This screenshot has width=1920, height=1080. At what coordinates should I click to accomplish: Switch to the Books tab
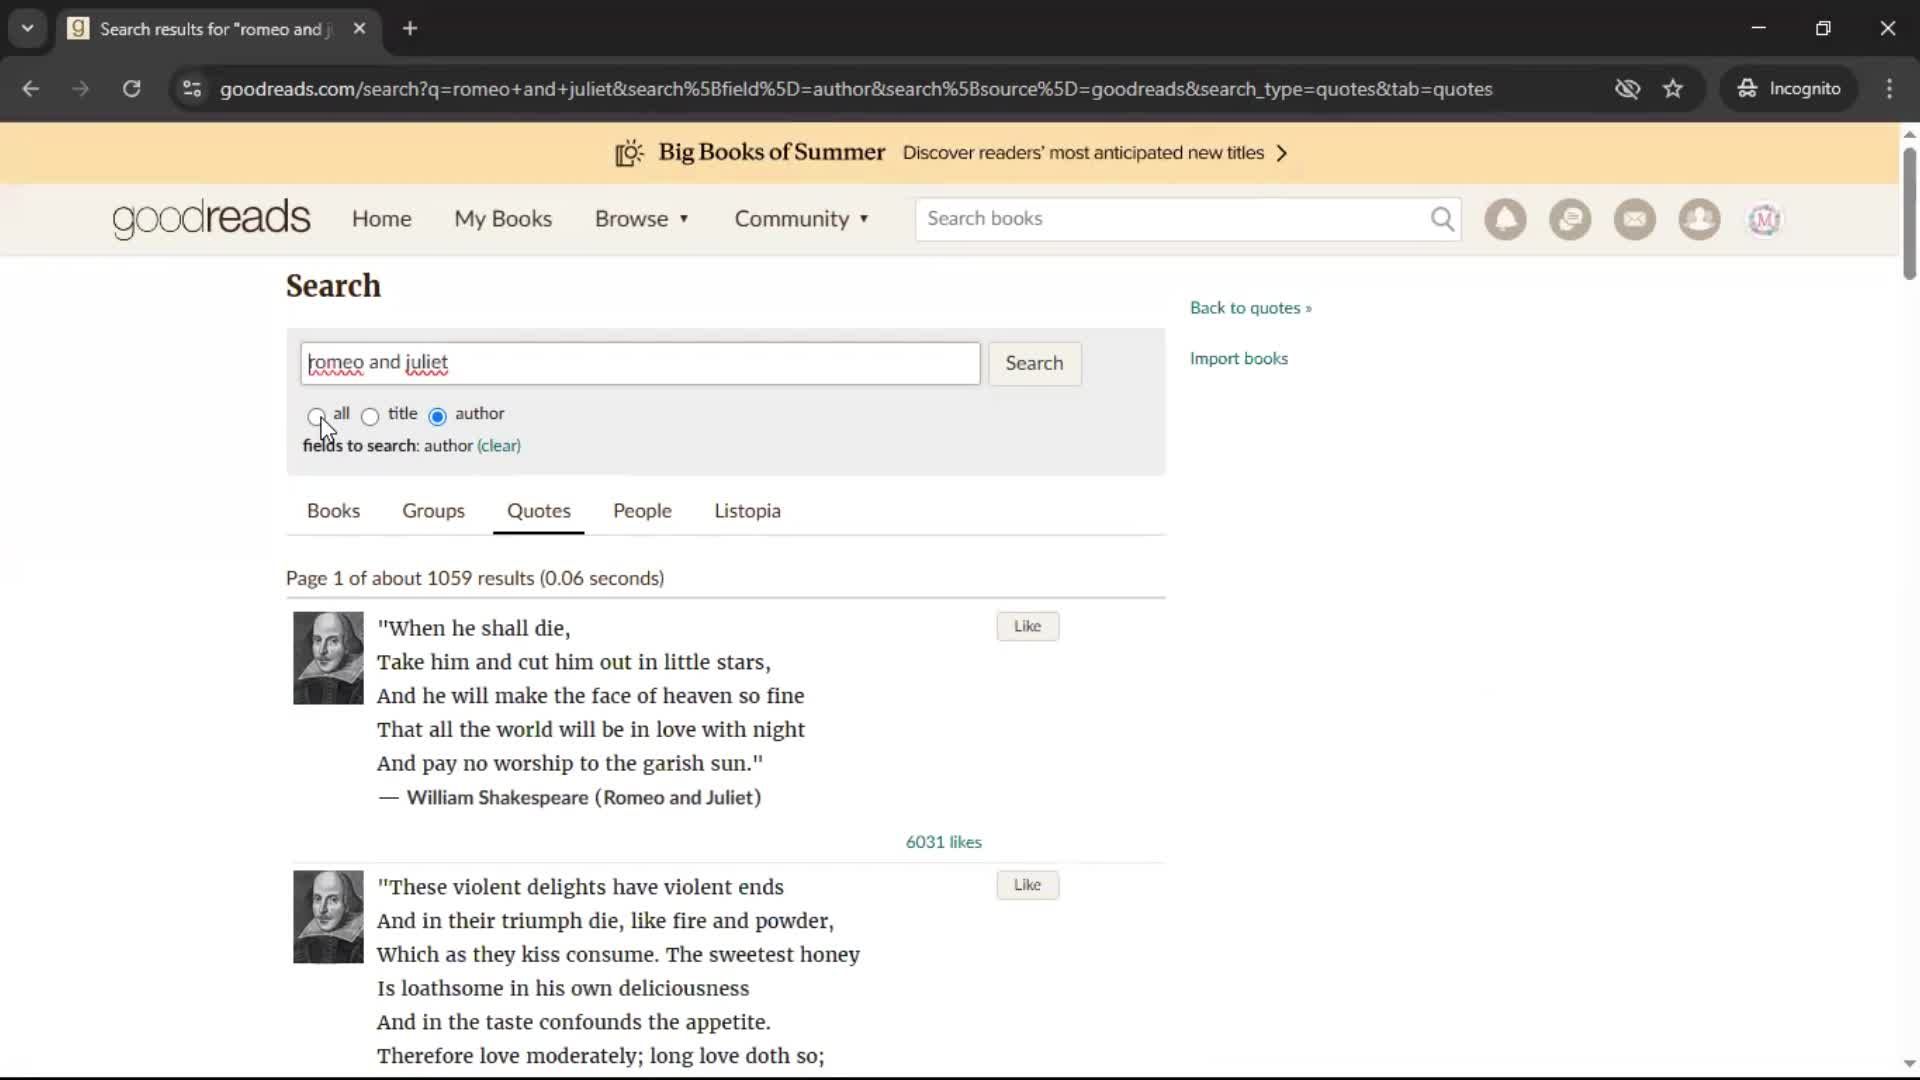click(x=333, y=511)
